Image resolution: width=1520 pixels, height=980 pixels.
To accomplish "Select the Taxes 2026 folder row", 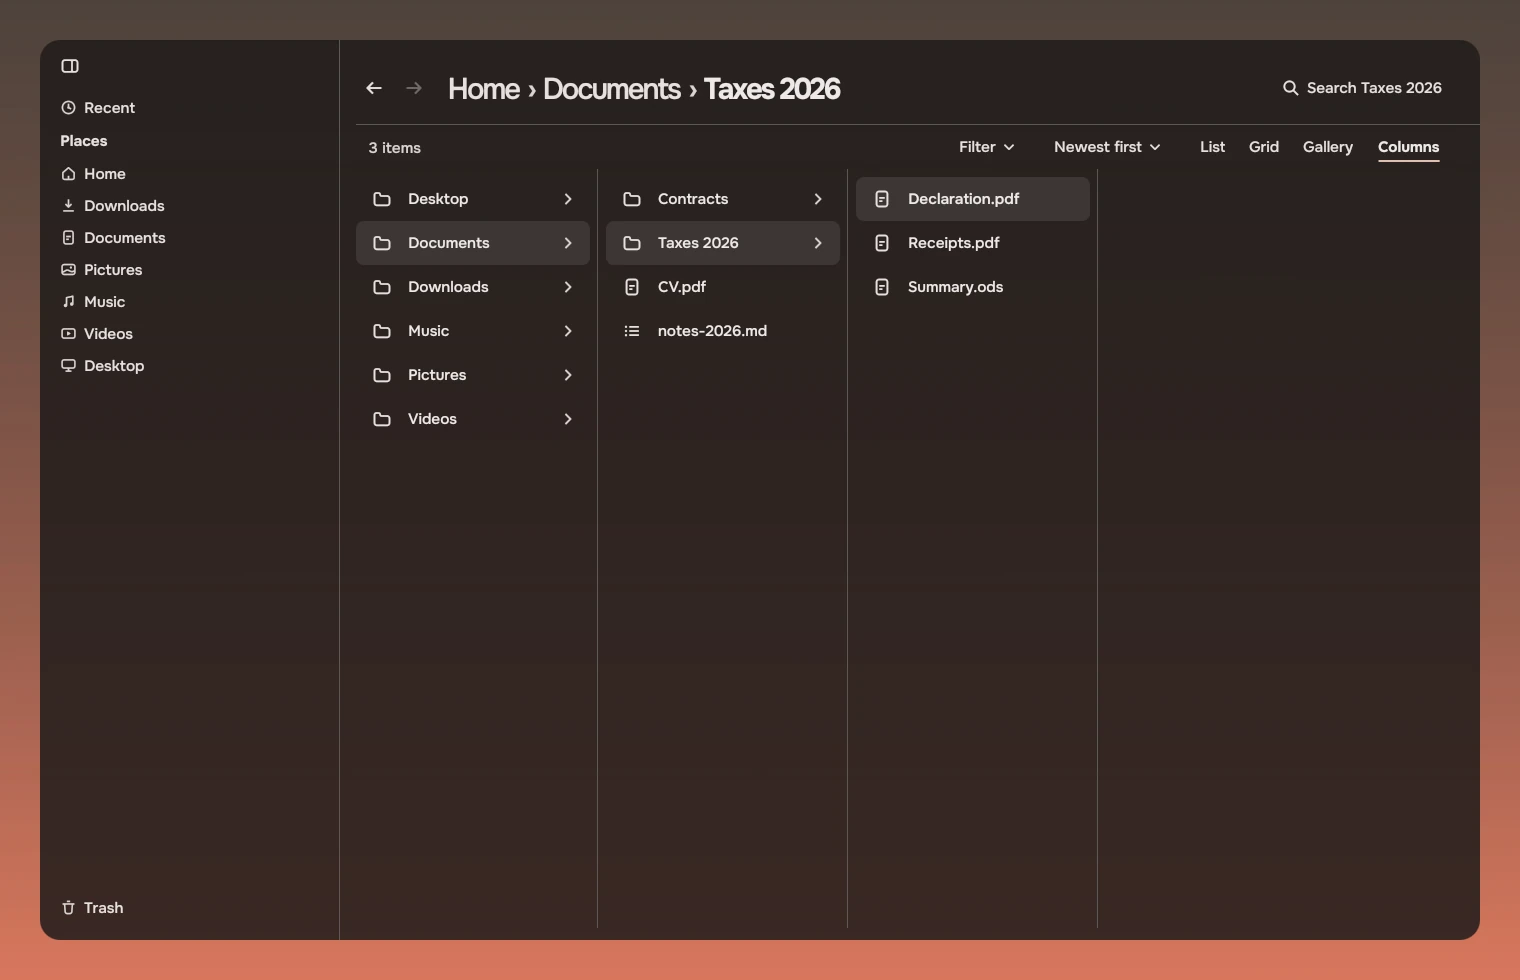I will point(723,243).
